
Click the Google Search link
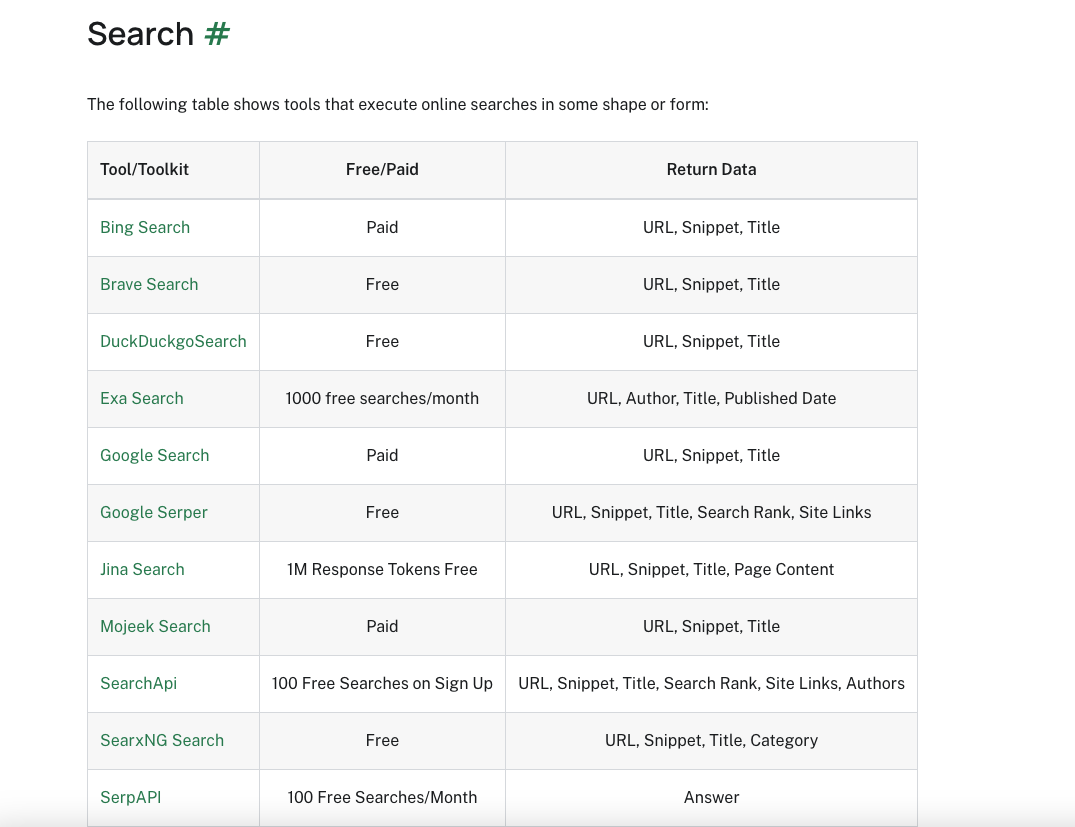[x=155, y=455]
